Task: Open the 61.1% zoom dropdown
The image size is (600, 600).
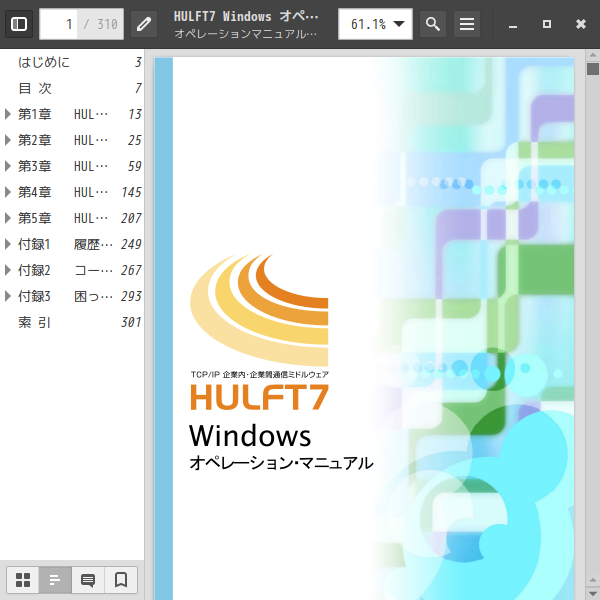Action: (375, 24)
